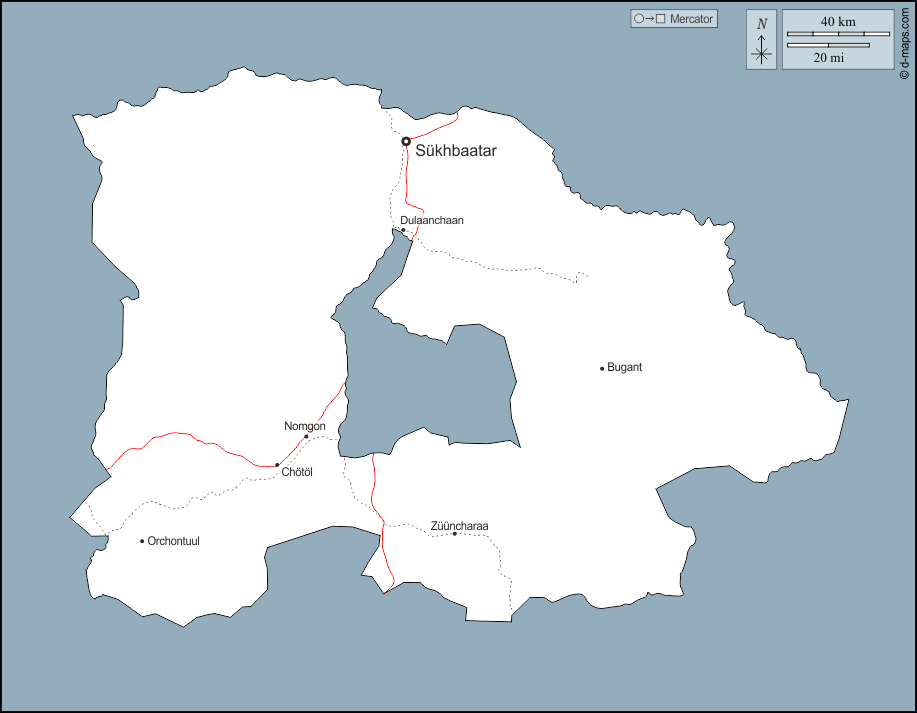The image size is (917, 713).
Task: Click the Dulaanchaan town dot marker
Action: [x=404, y=230]
